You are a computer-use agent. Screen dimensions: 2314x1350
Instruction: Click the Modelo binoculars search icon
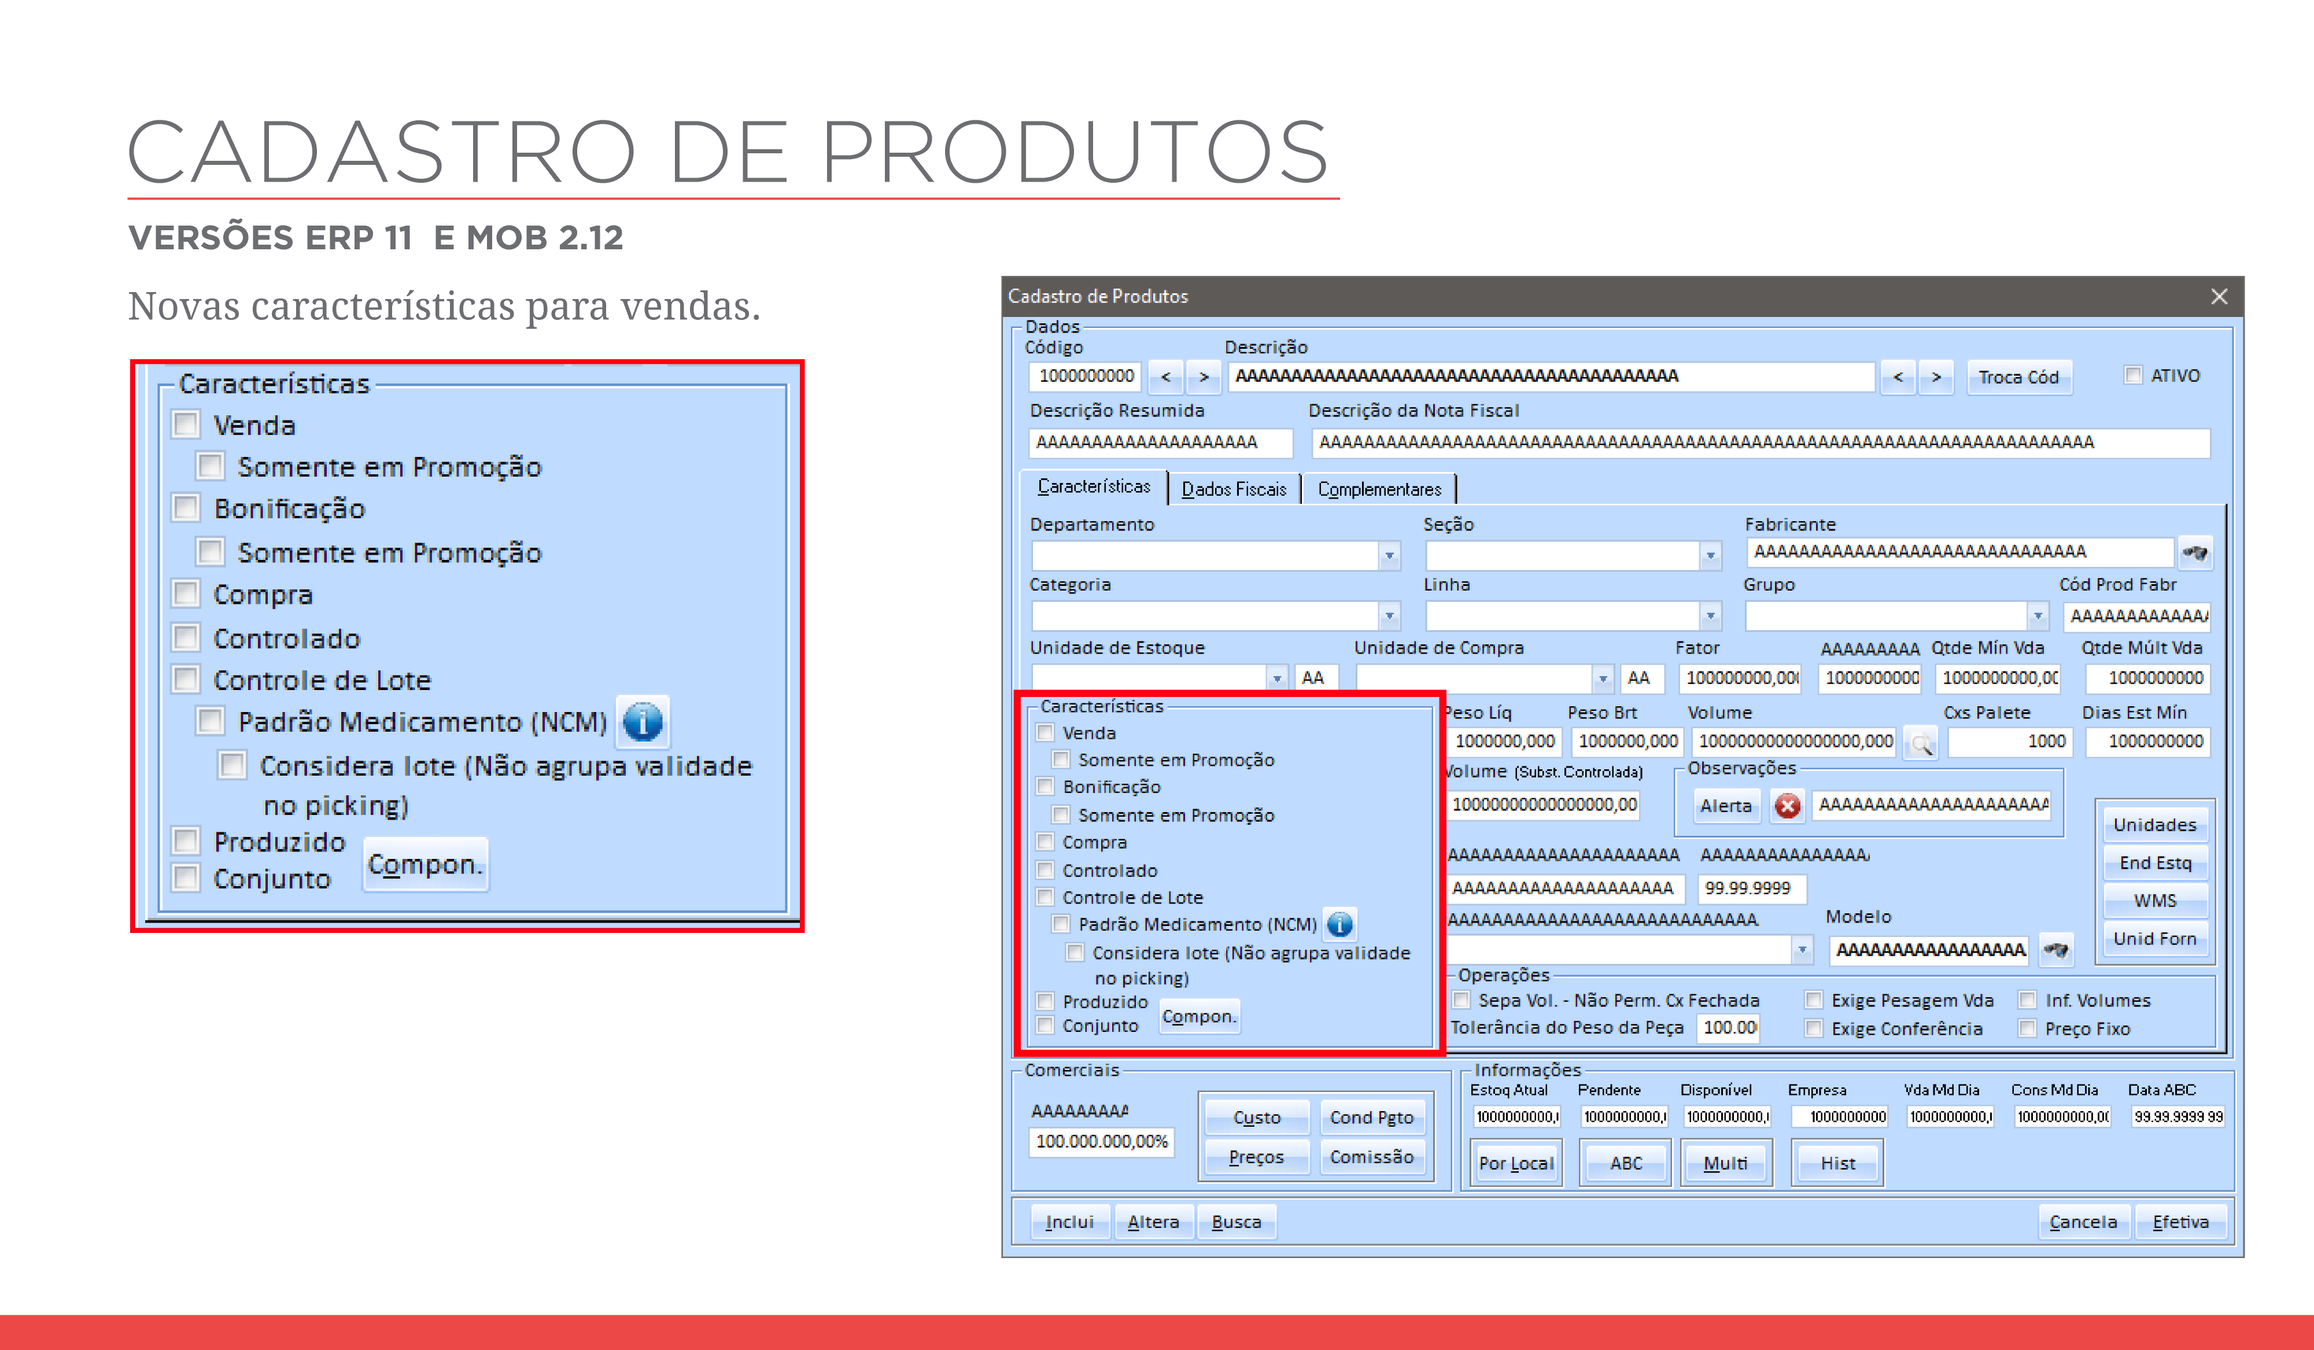click(x=2055, y=949)
